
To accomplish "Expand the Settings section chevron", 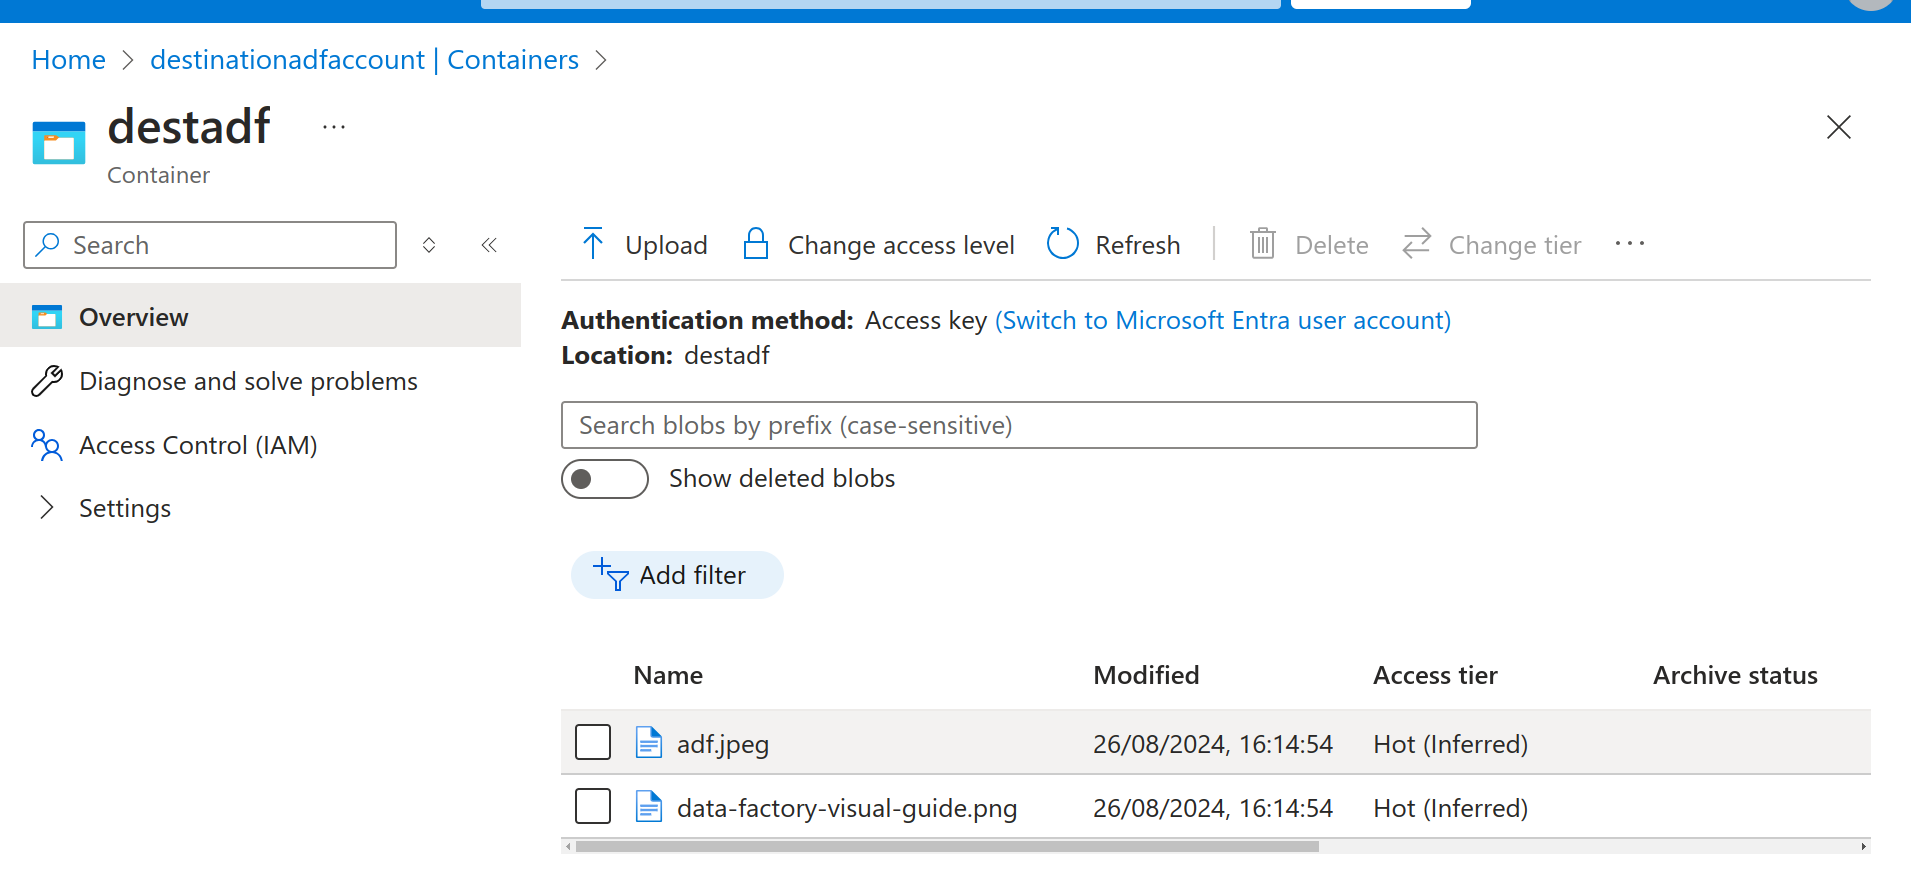I will click(x=46, y=507).
